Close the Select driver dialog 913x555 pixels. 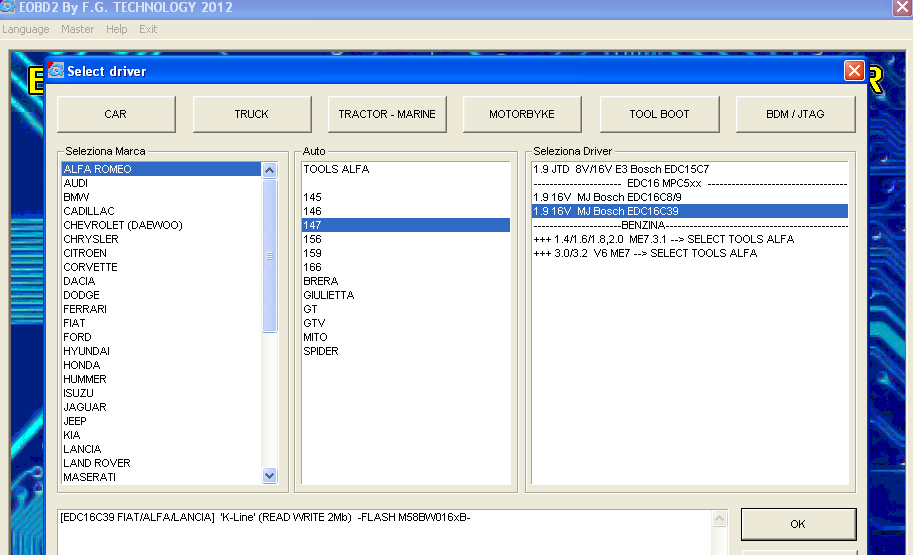[853, 71]
